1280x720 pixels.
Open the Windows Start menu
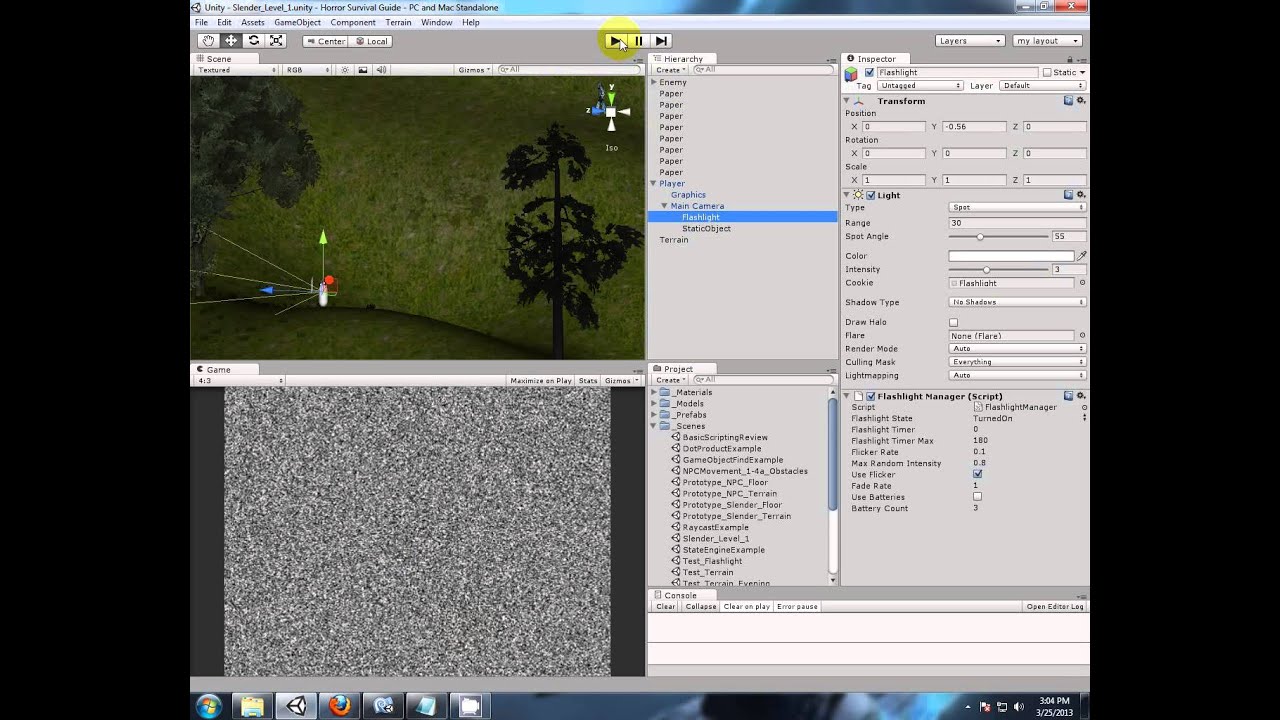click(209, 705)
